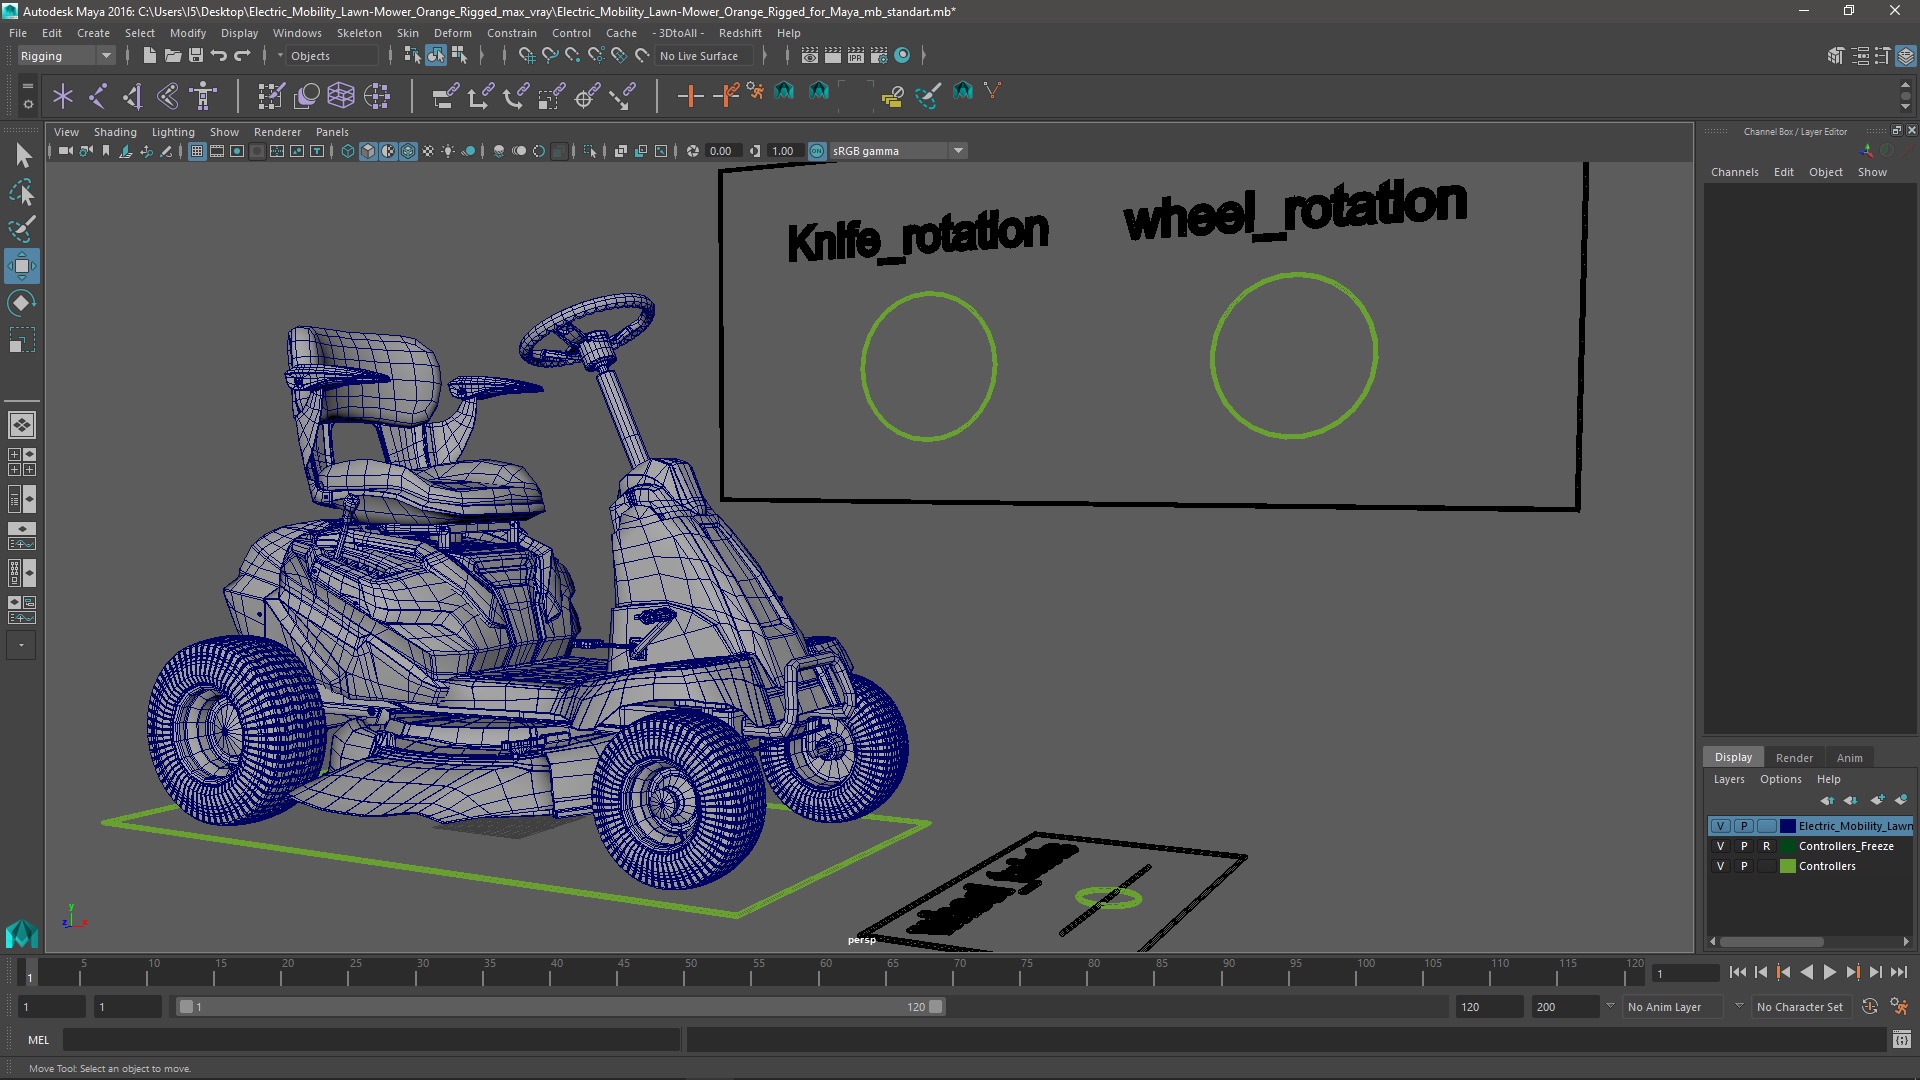Viewport: 1920px width, 1080px height.
Task: Click the playback end time field 120
Action: [x=1489, y=1007]
